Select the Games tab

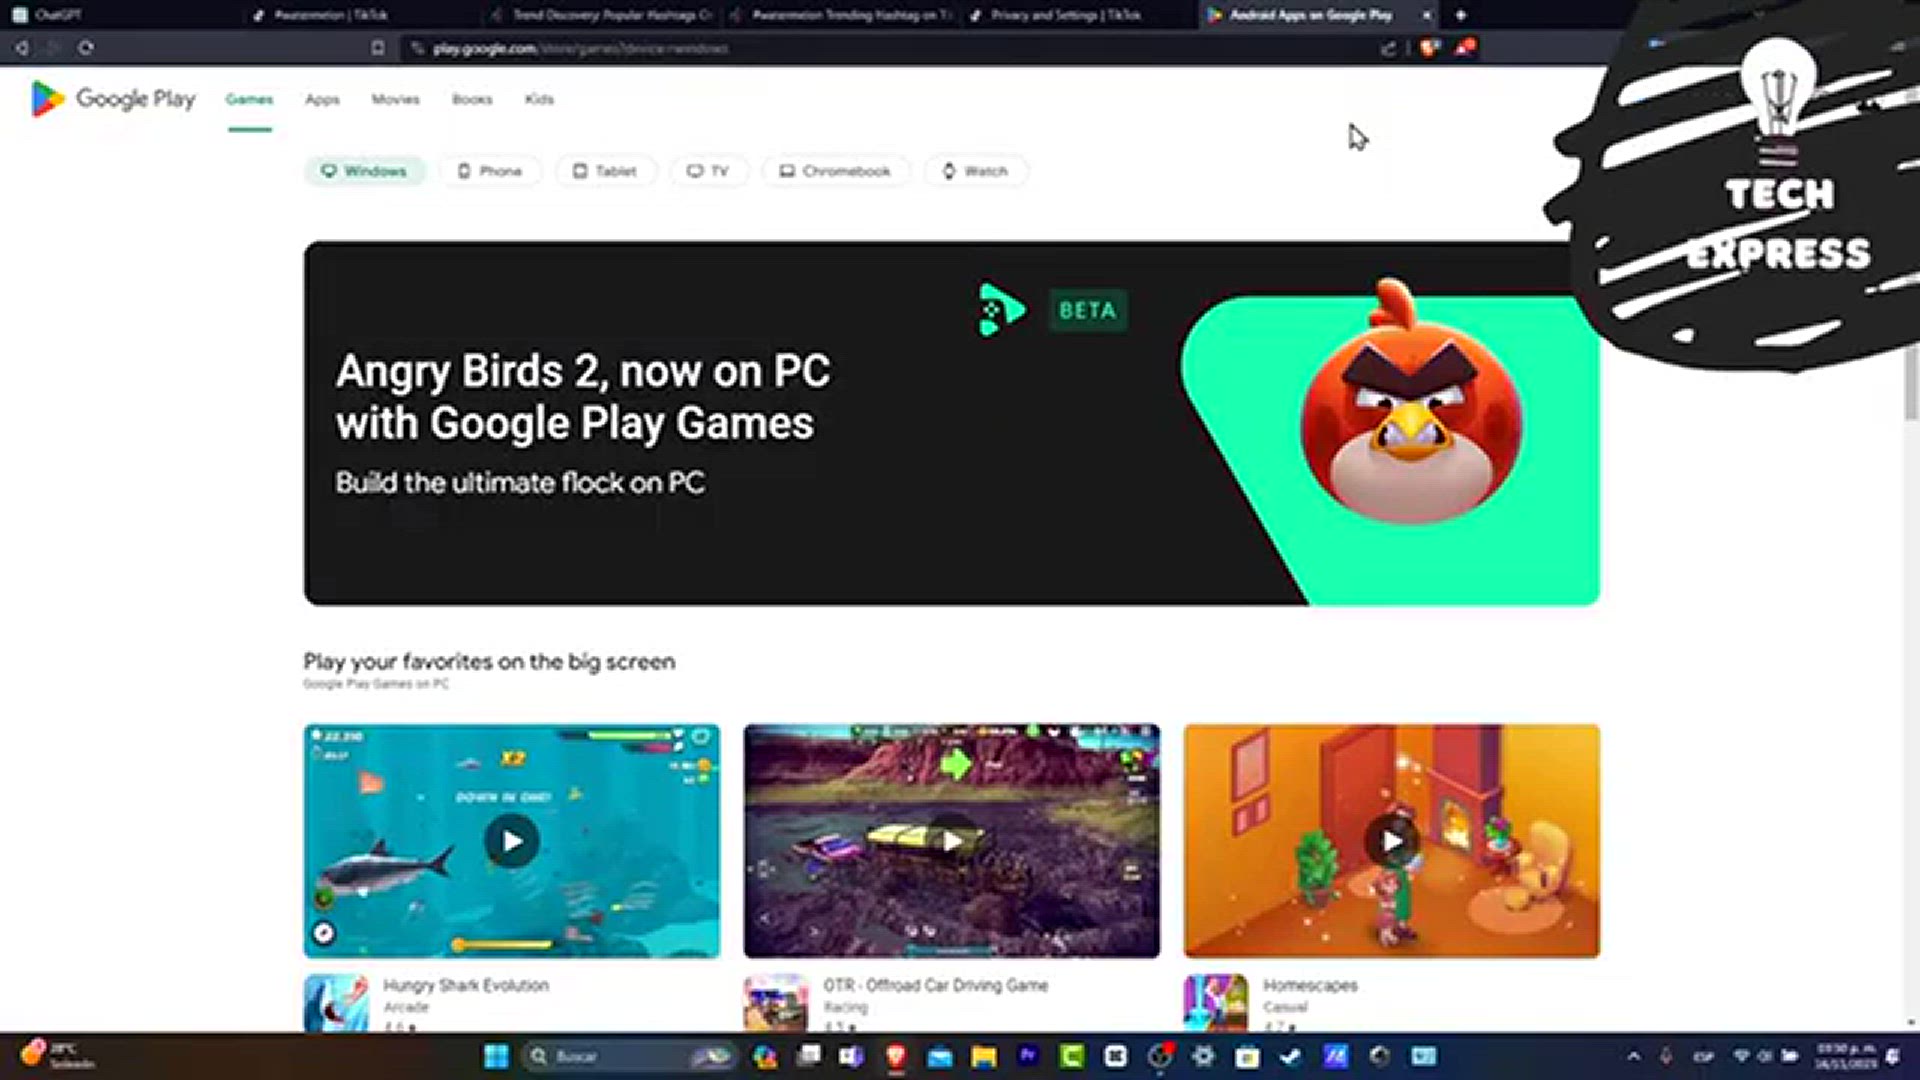click(249, 99)
